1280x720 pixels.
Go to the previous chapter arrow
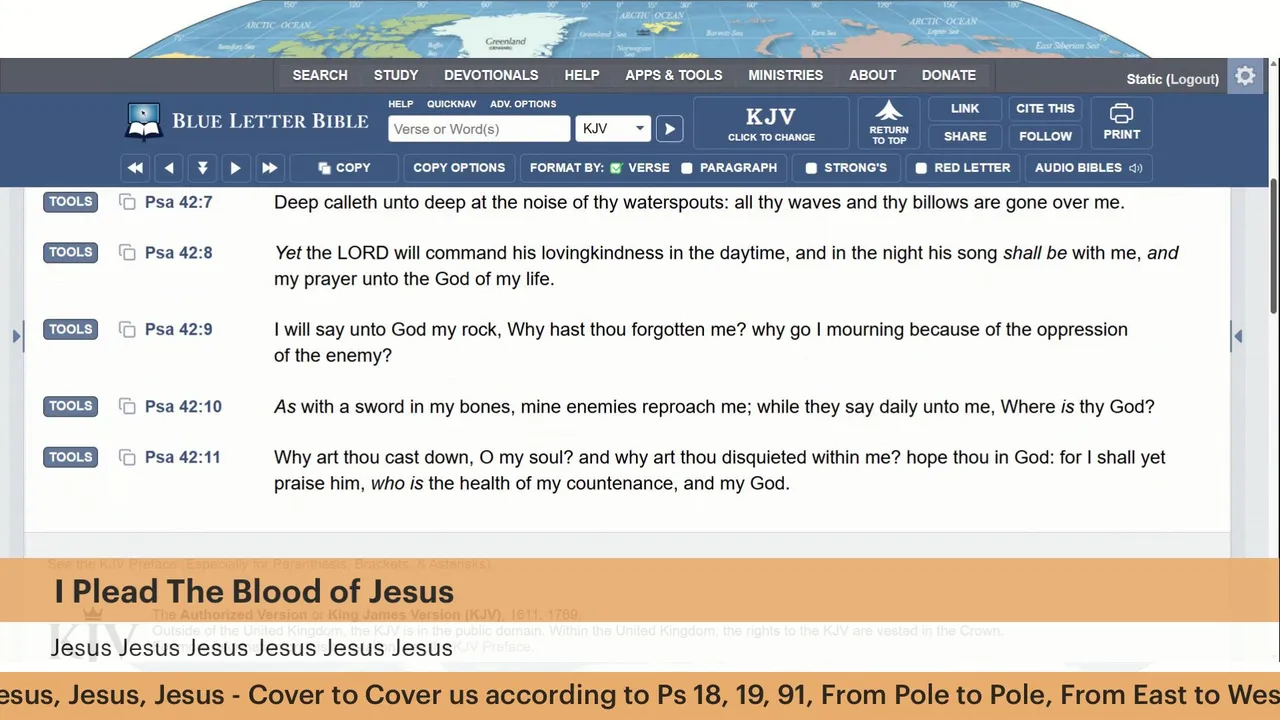[169, 168]
